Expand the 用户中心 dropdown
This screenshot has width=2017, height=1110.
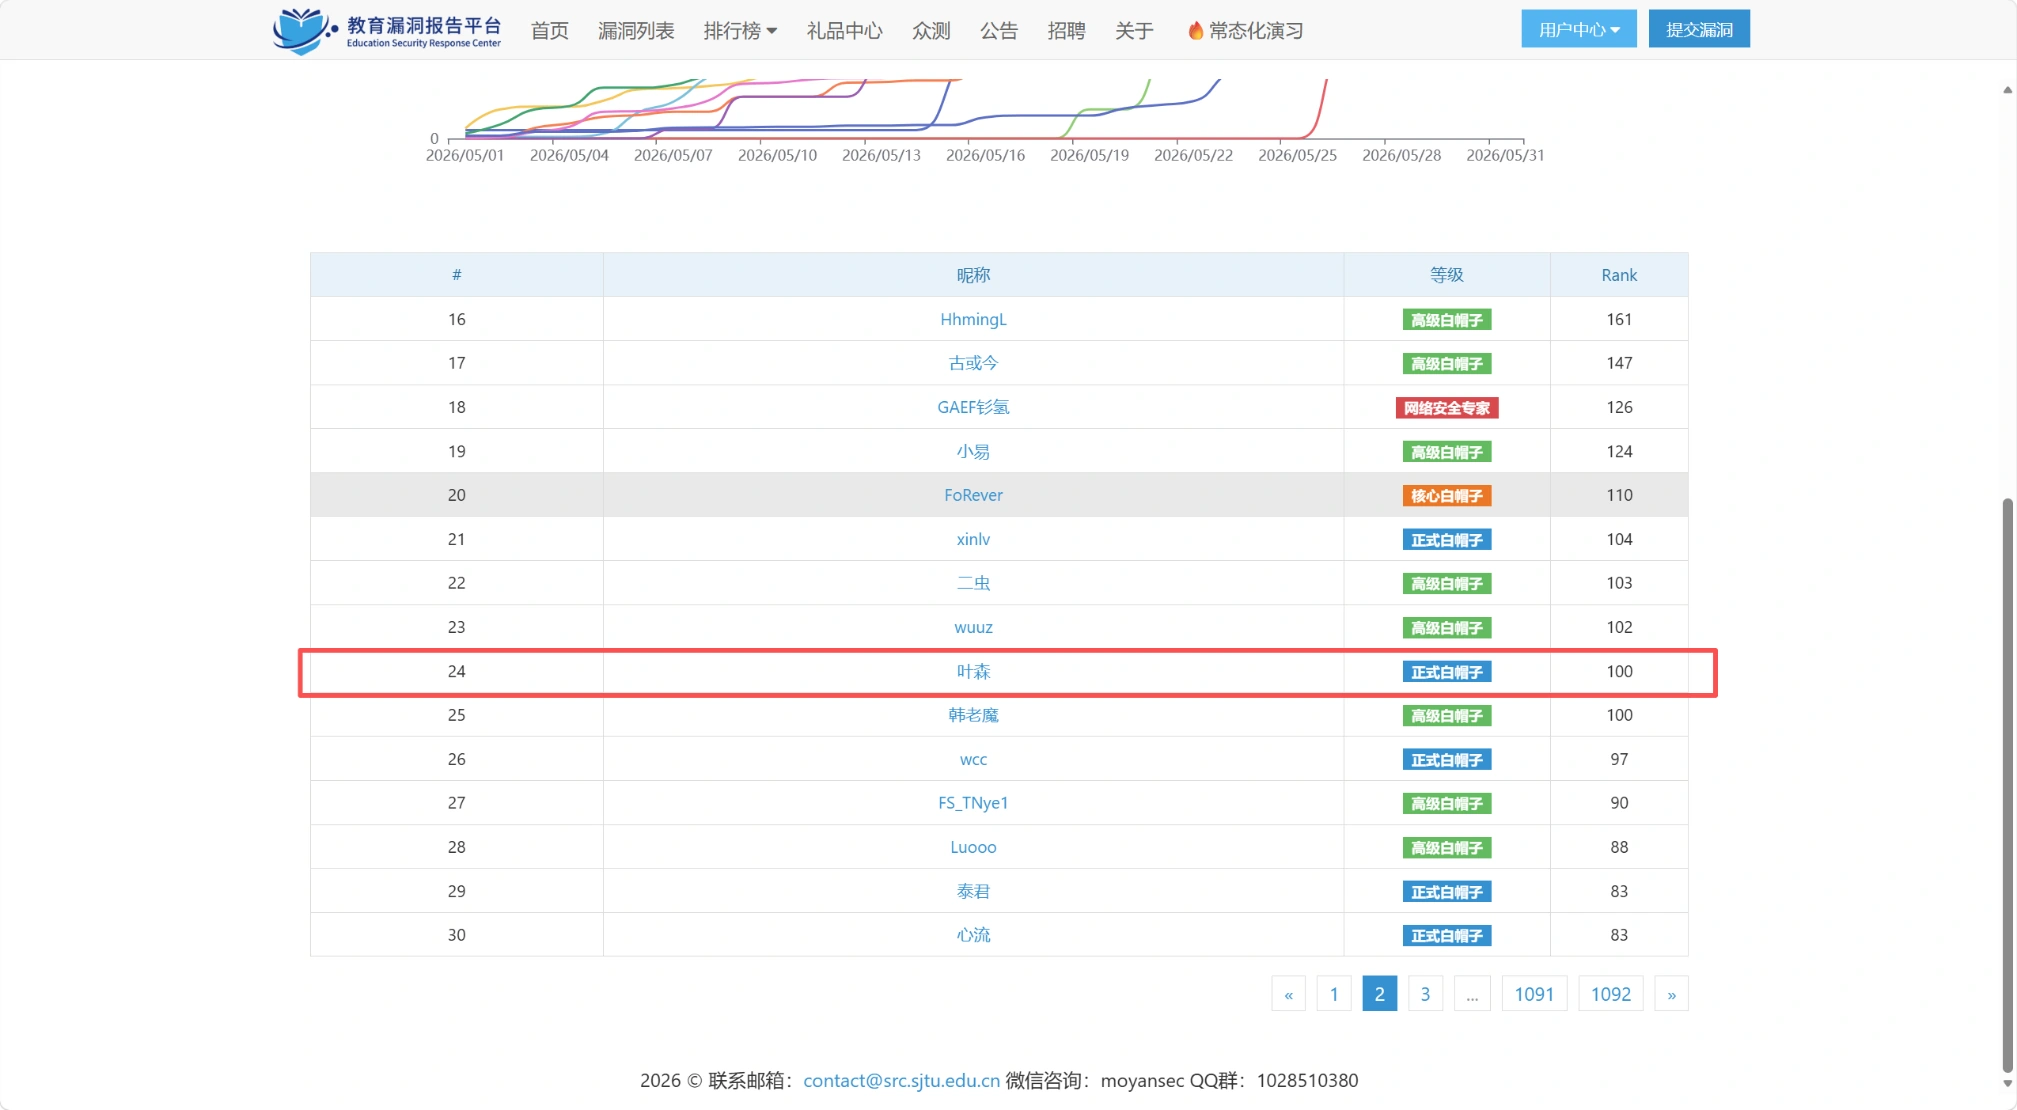[1578, 29]
